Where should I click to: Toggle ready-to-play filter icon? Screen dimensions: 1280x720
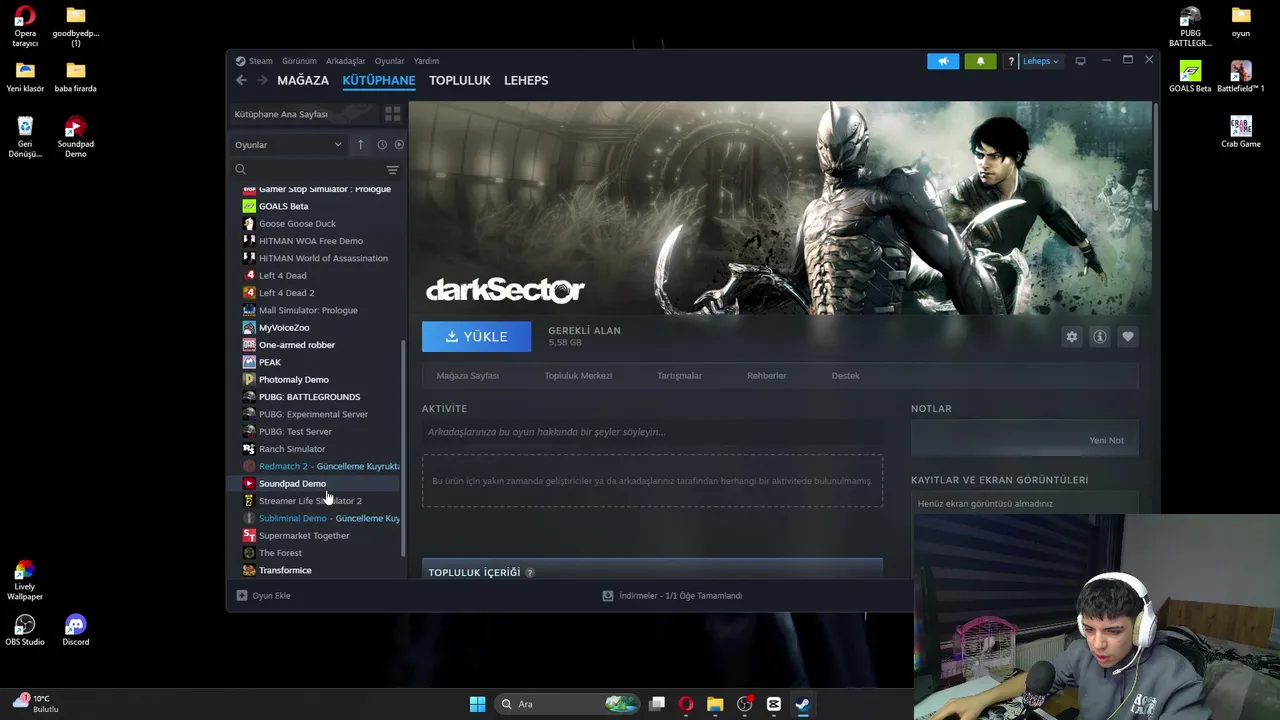(399, 145)
